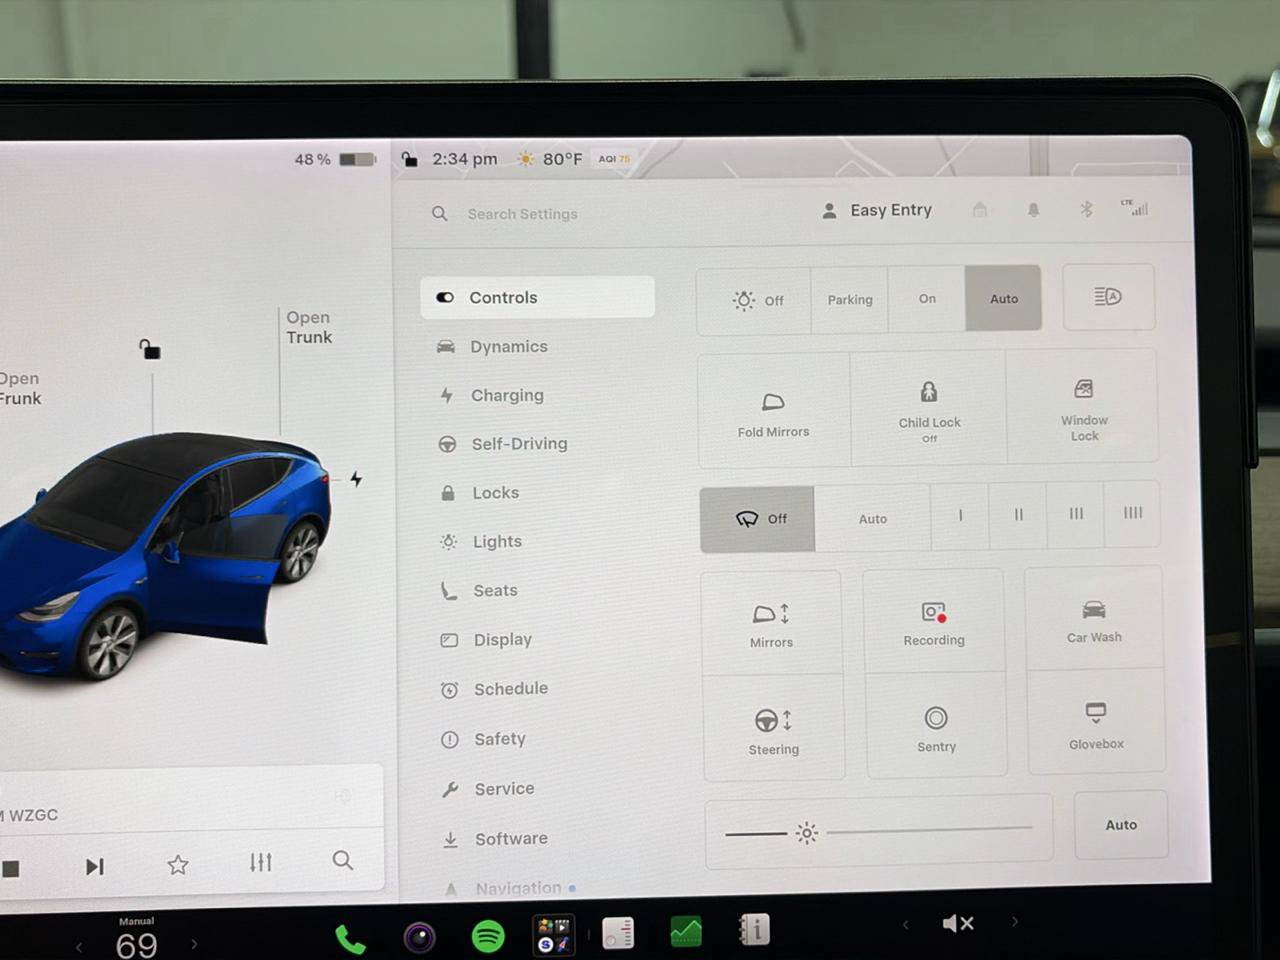
Task: Open the Easy Entry driver profile menu
Action: (x=877, y=210)
